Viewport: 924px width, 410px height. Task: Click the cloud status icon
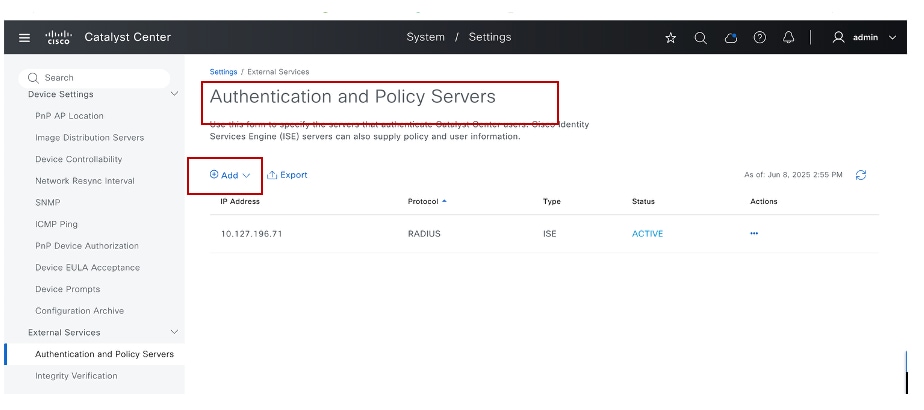click(x=731, y=38)
